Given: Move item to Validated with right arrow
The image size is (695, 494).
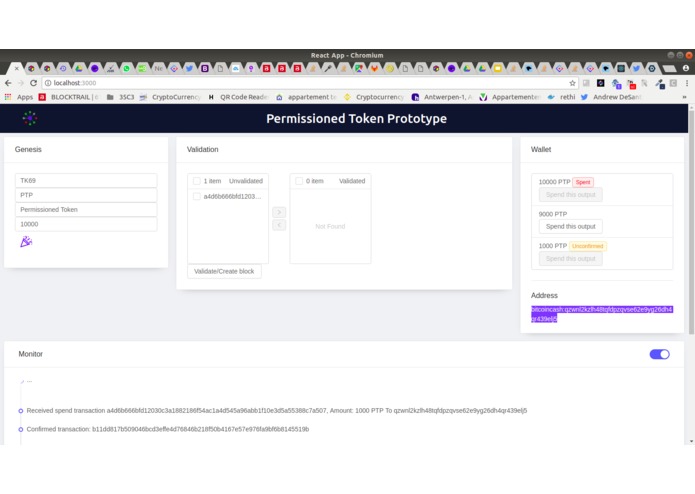Looking at the screenshot, I should pyautogui.click(x=279, y=212).
